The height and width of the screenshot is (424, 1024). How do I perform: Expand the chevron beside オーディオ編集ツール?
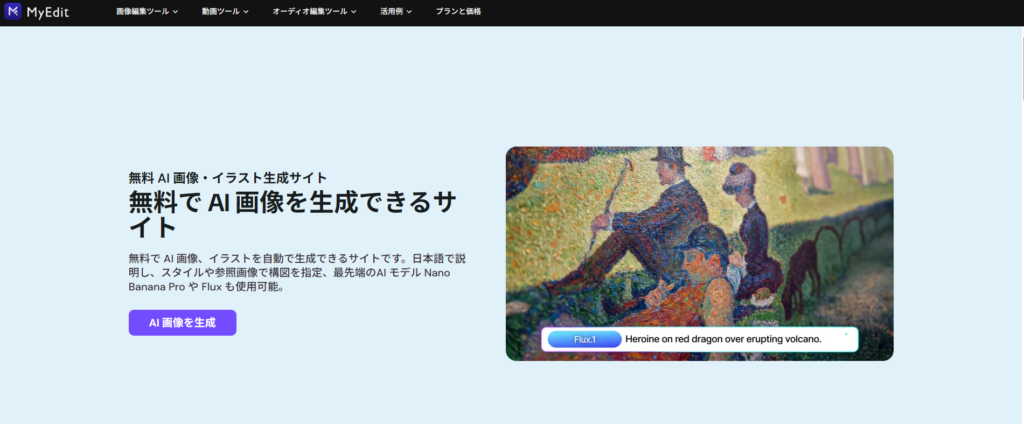tap(356, 12)
